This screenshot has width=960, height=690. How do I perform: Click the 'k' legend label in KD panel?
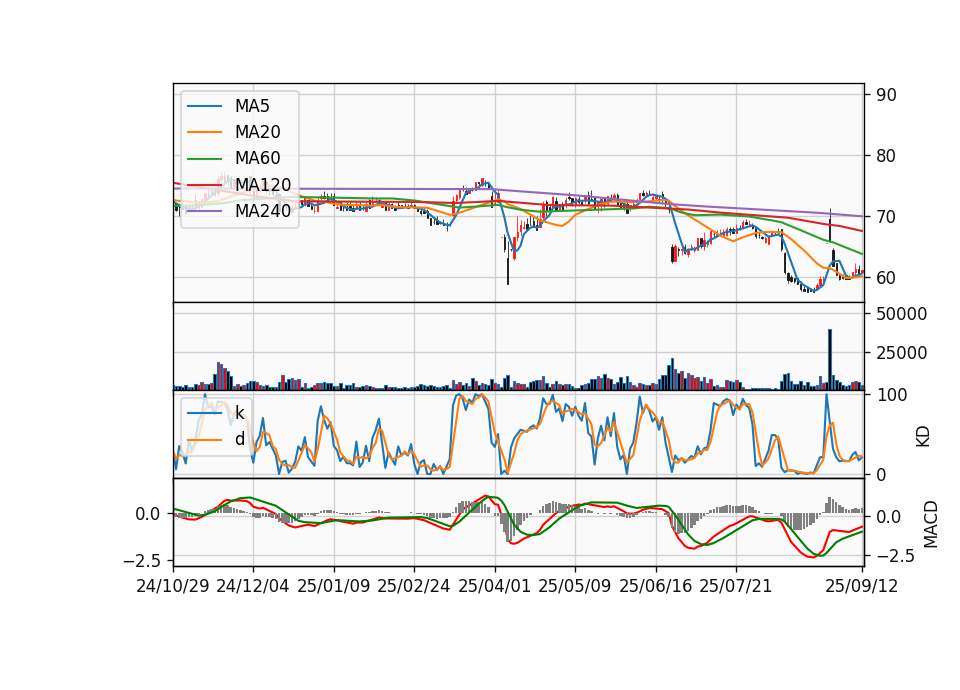(239, 413)
